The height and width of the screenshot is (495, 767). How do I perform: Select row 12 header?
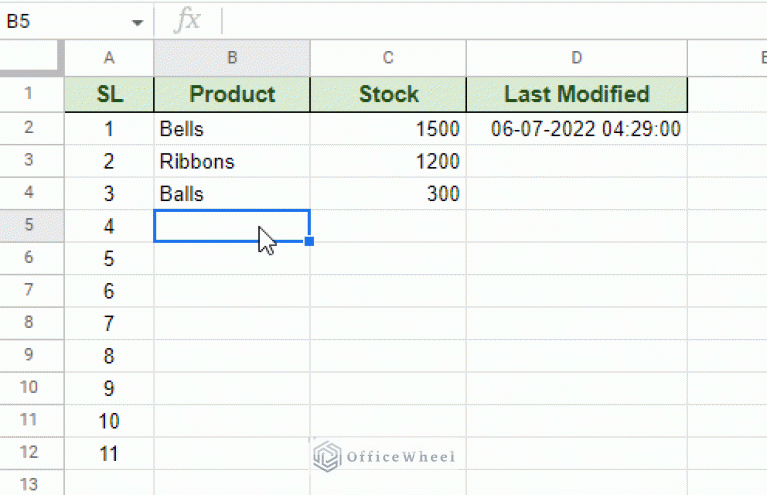pyautogui.click(x=31, y=452)
